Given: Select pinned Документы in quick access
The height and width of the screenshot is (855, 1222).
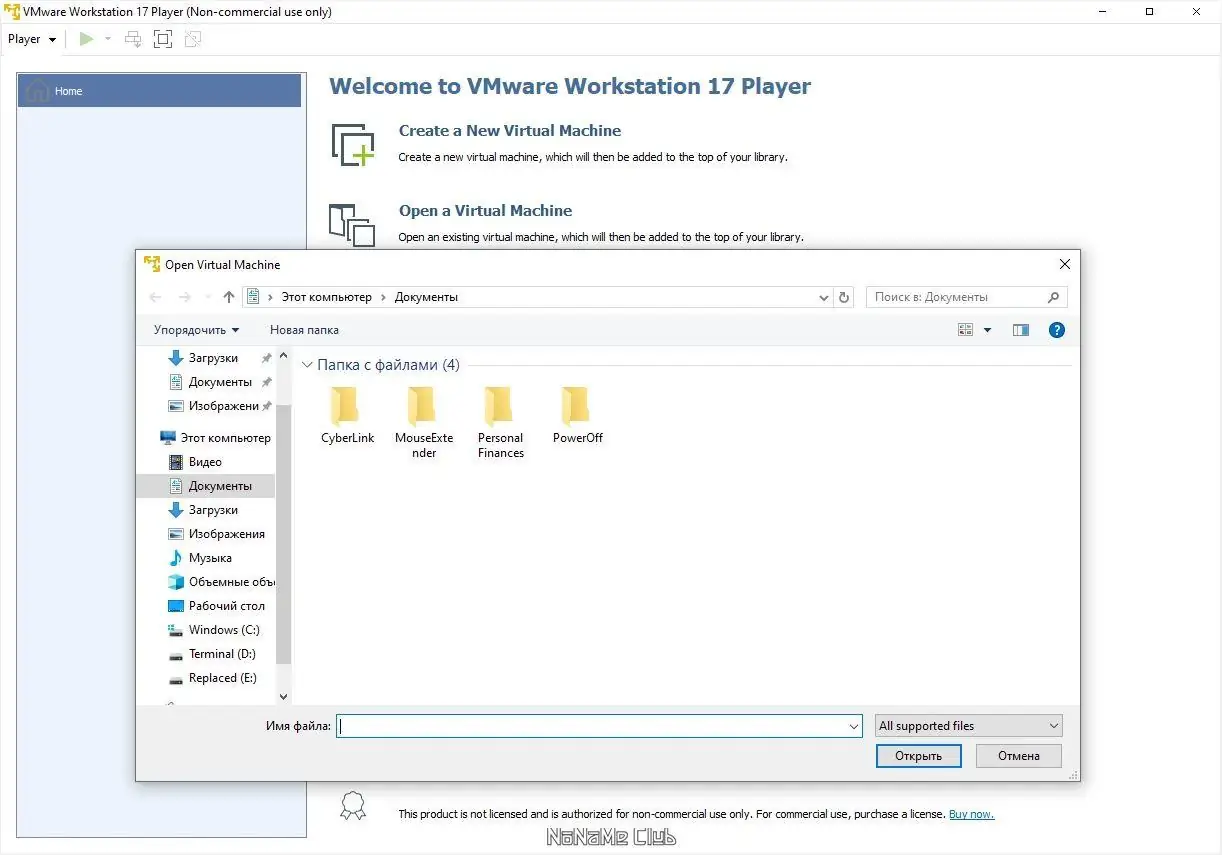Looking at the screenshot, I should coord(220,382).
